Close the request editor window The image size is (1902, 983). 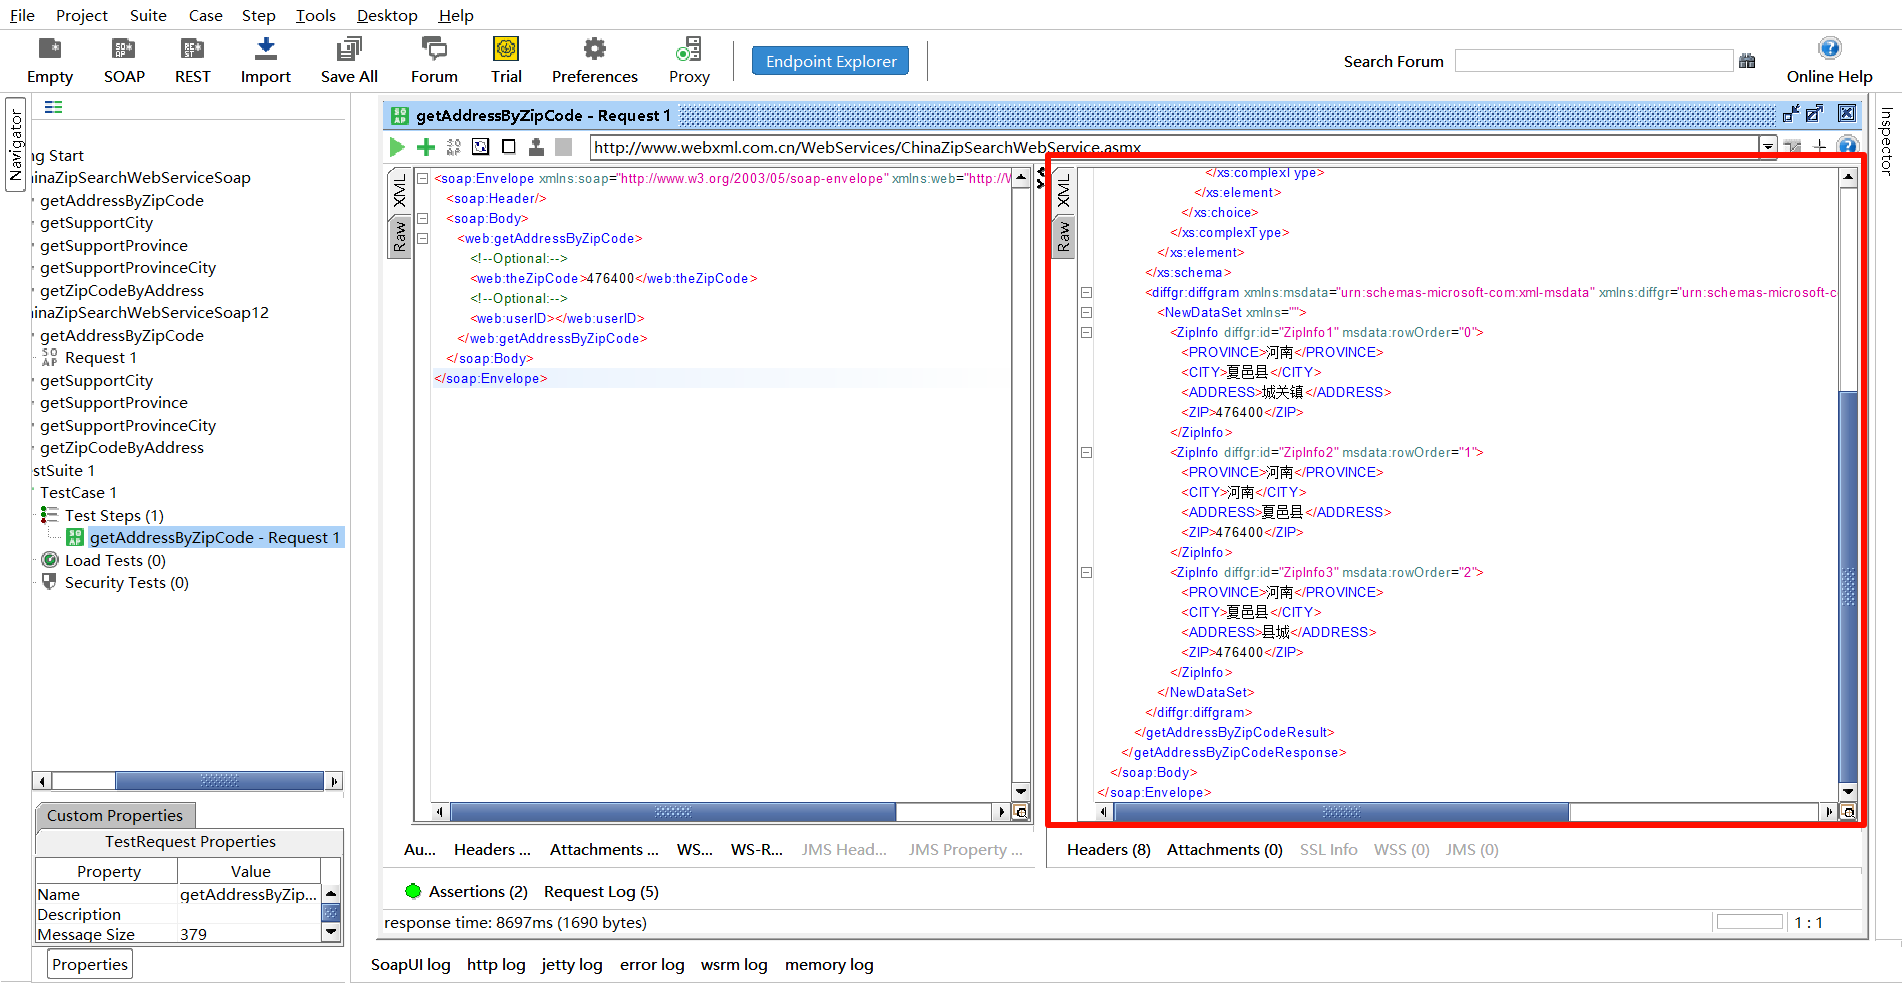(x=1847, y=114)
